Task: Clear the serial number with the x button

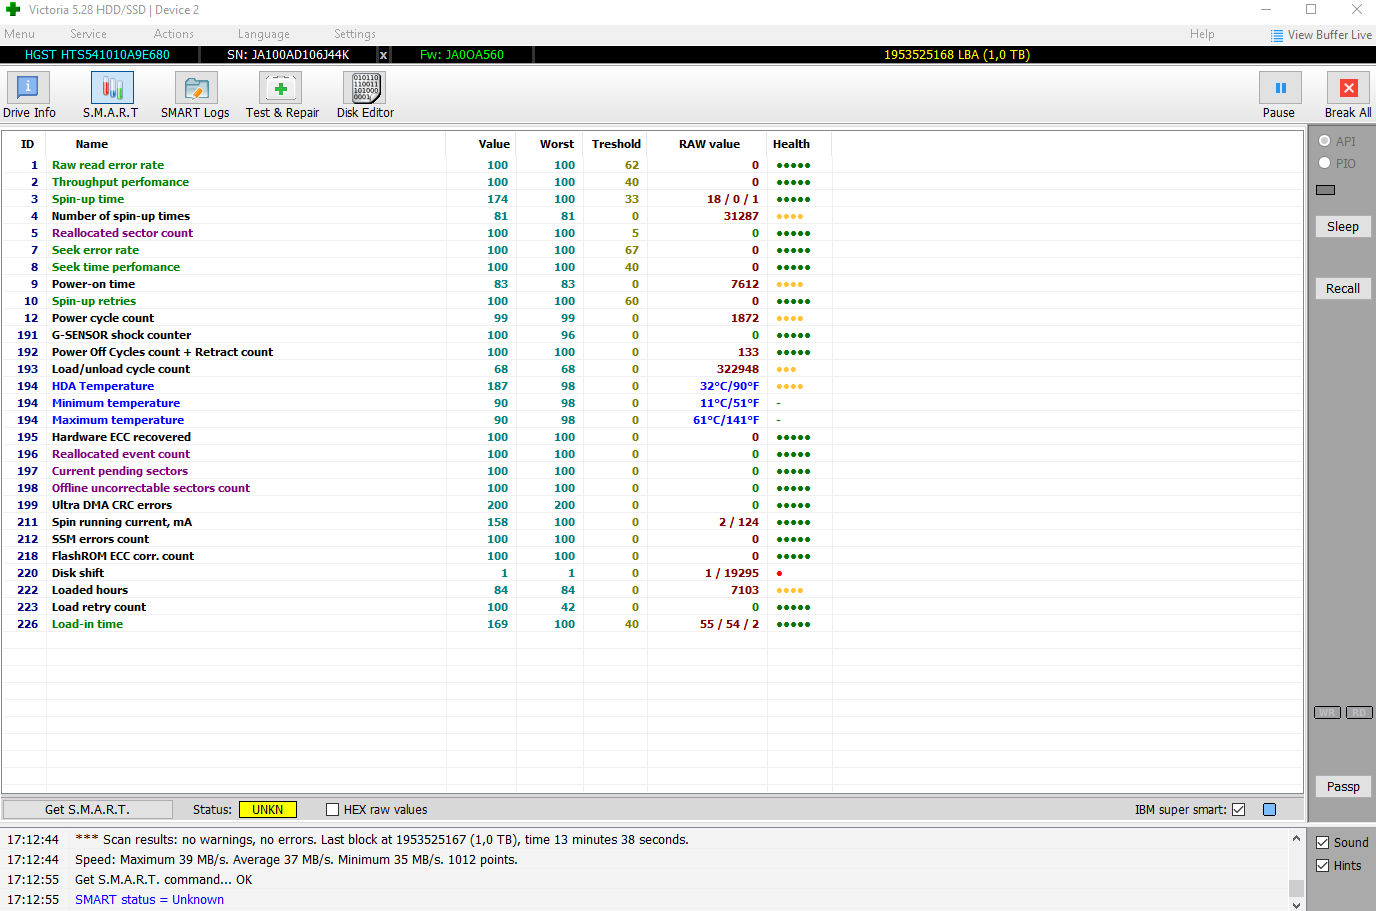Action: pyautogui.click(x=383, y=55)
